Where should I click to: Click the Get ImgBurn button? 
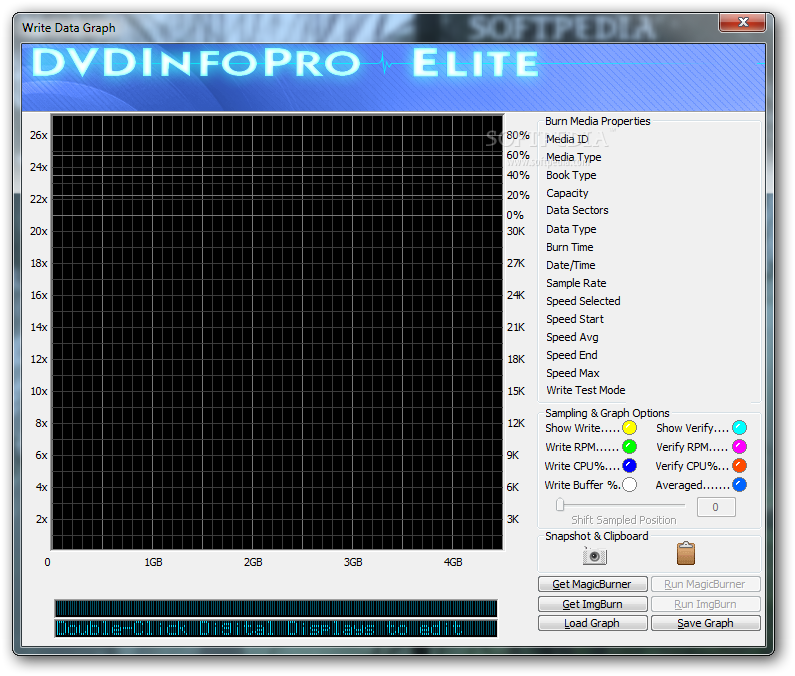click(592, 604)
